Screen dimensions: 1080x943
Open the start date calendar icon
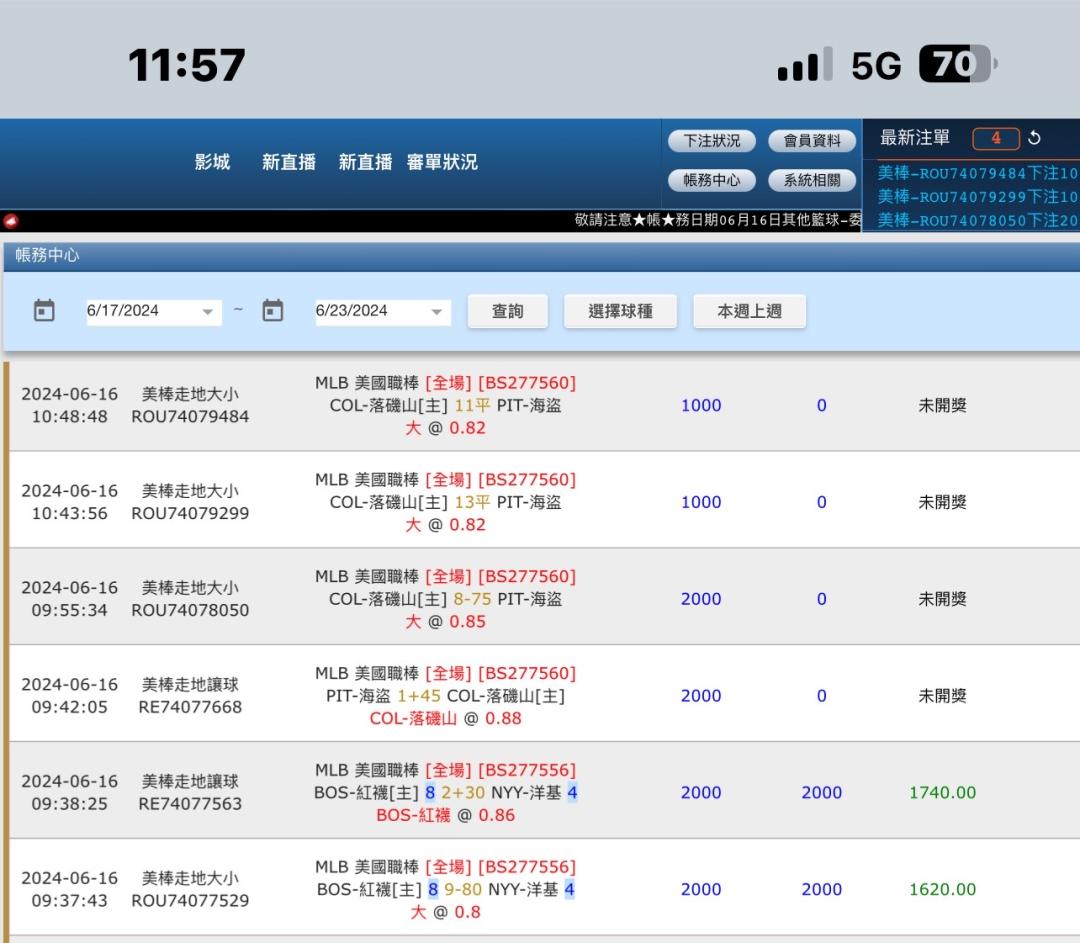click(44, 310)
